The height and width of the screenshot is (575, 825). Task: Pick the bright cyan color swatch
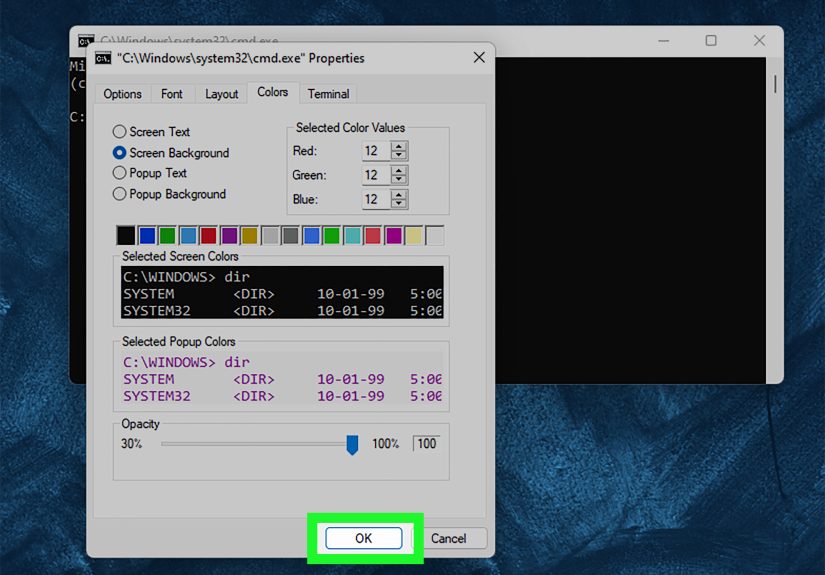(352, 235)
